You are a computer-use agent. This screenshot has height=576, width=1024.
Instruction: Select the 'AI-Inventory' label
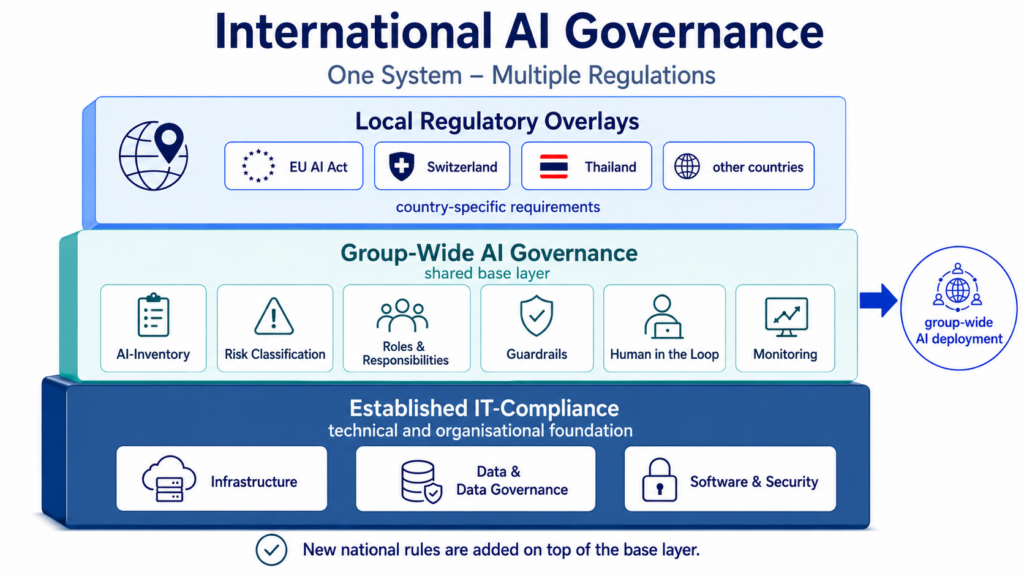(153, 355)
